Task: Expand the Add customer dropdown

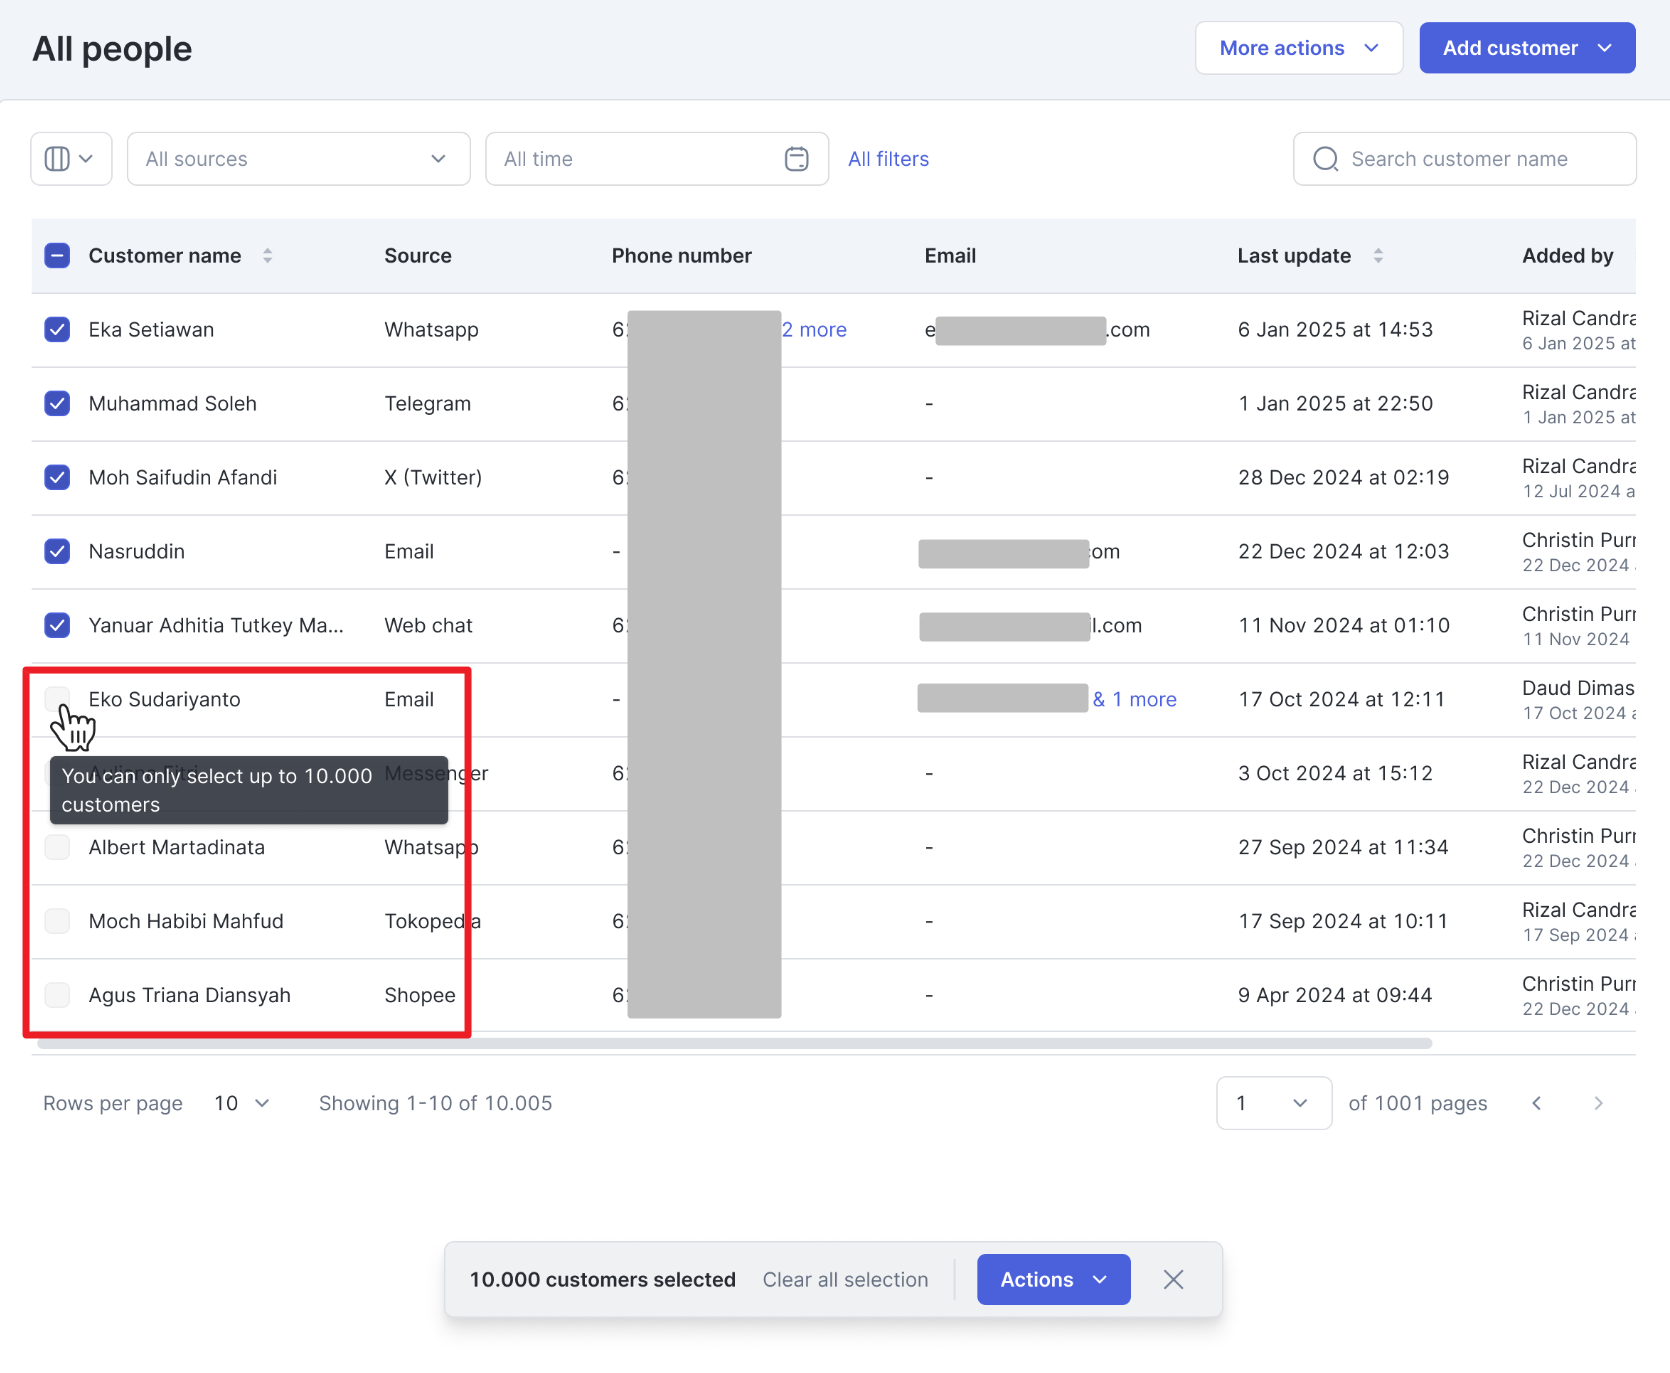Action: [1527, 48]
